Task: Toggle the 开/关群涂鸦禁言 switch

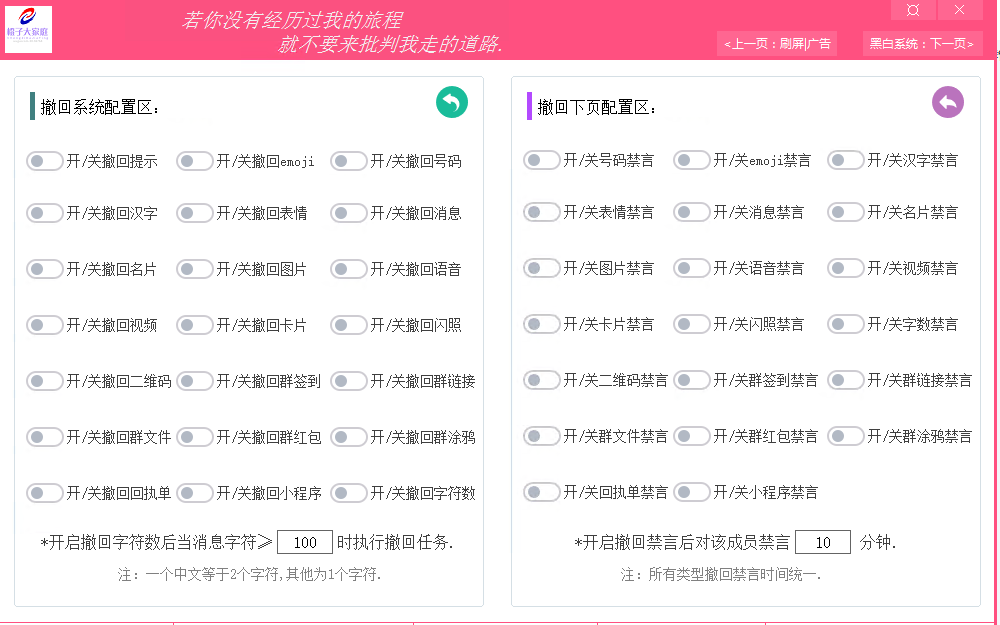Action: click(845, 436)
